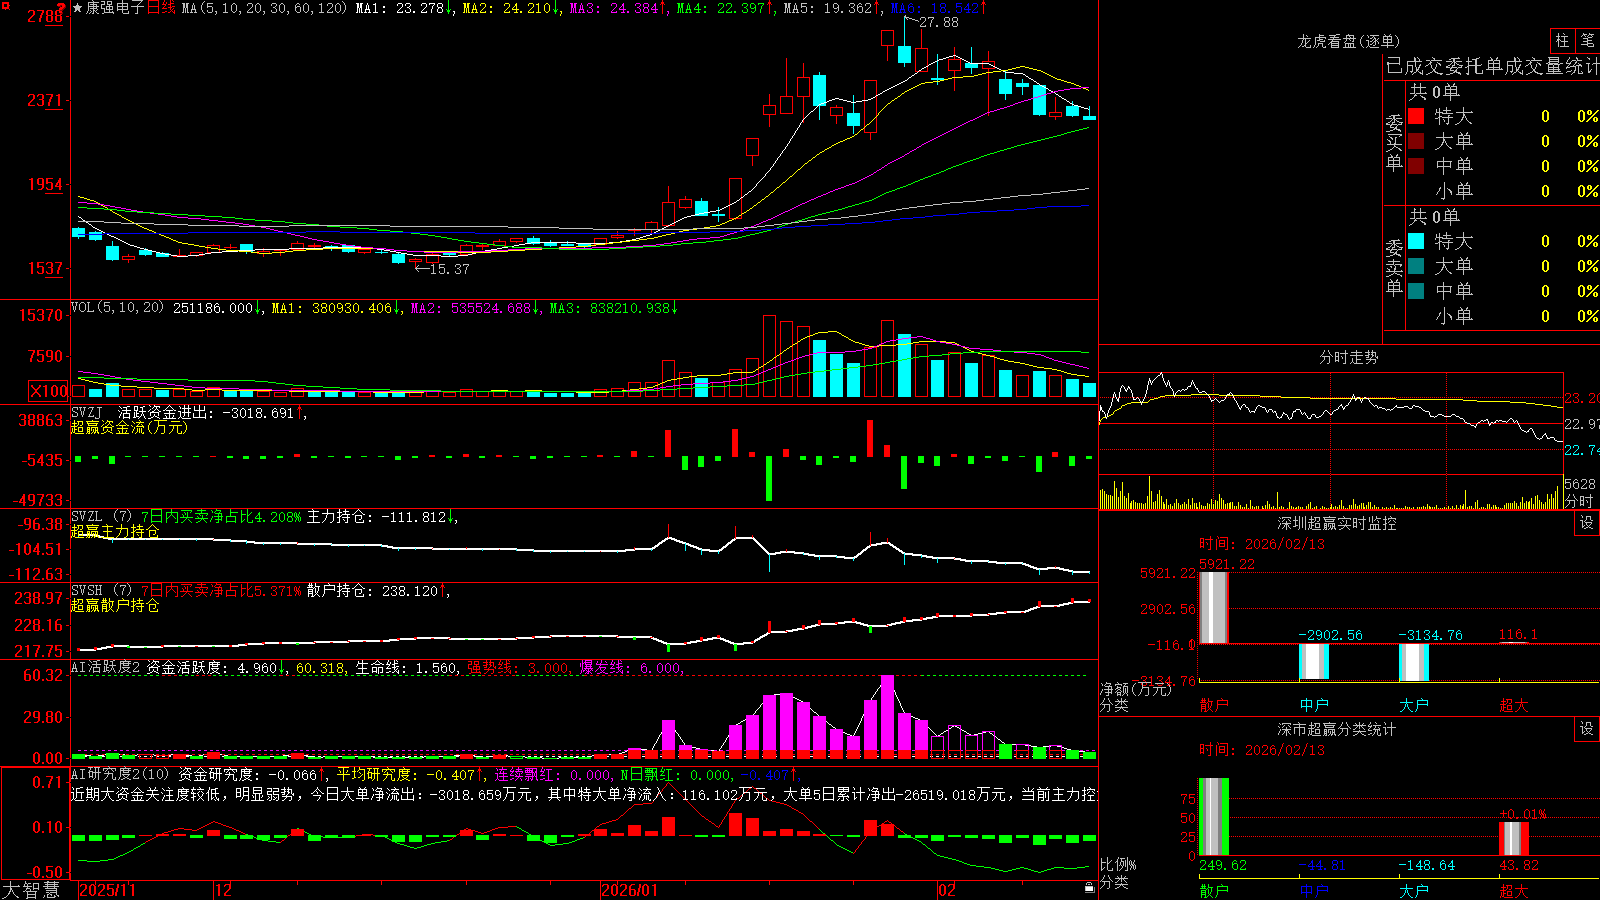Click the 委卖单 section label

point(1394,267)
